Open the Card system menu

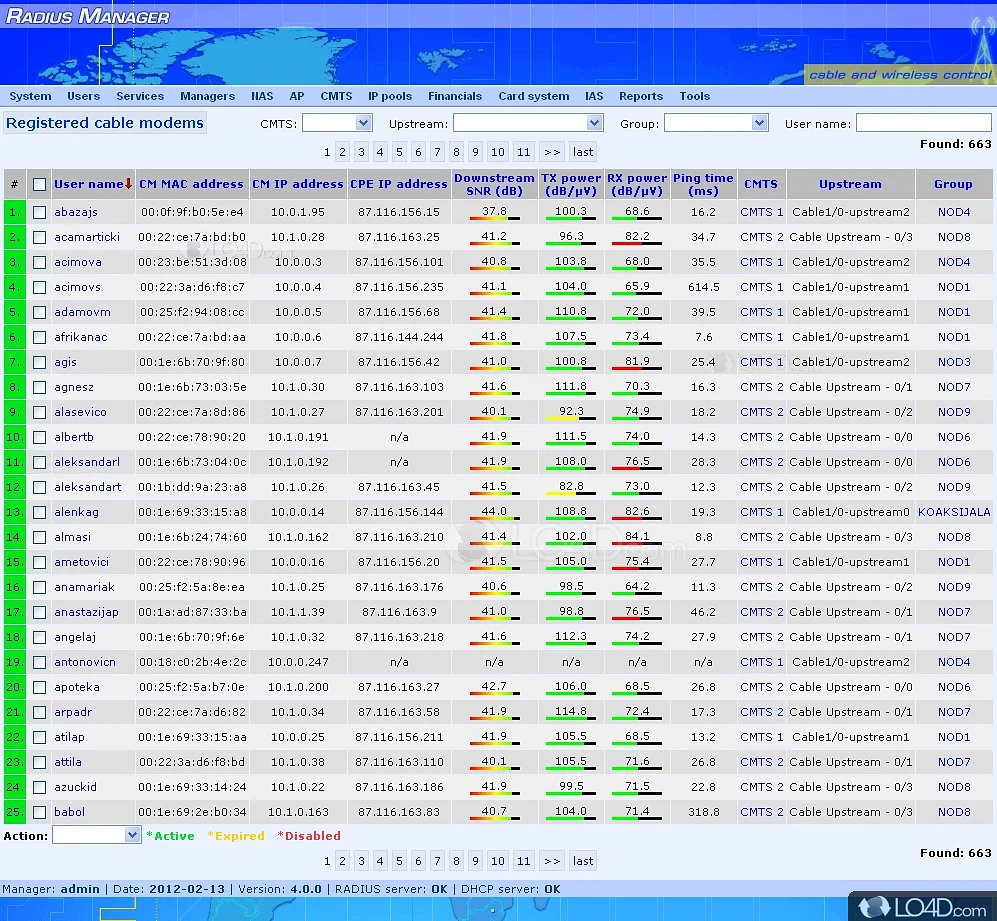pyautogui.click(x=533, y=96)
